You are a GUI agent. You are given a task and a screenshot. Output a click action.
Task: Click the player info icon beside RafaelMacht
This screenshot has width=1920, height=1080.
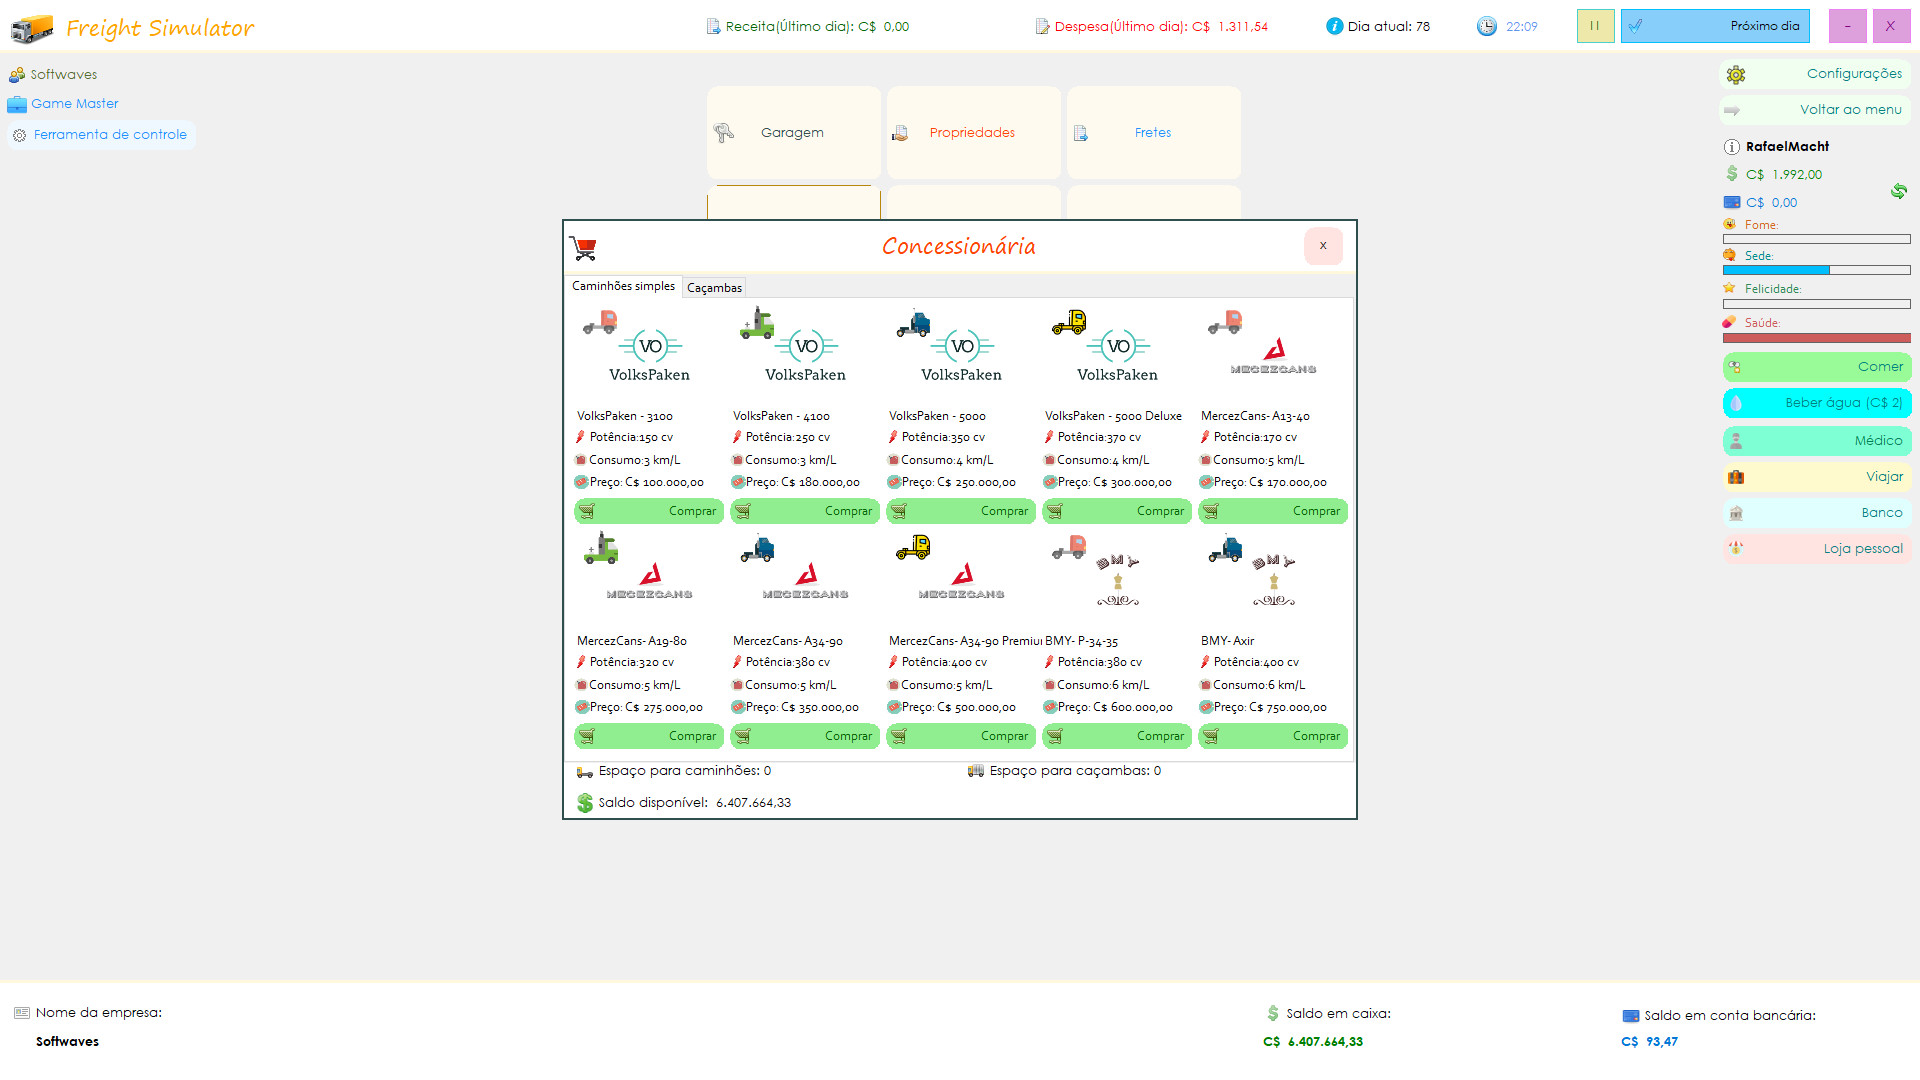point(1732,147)
